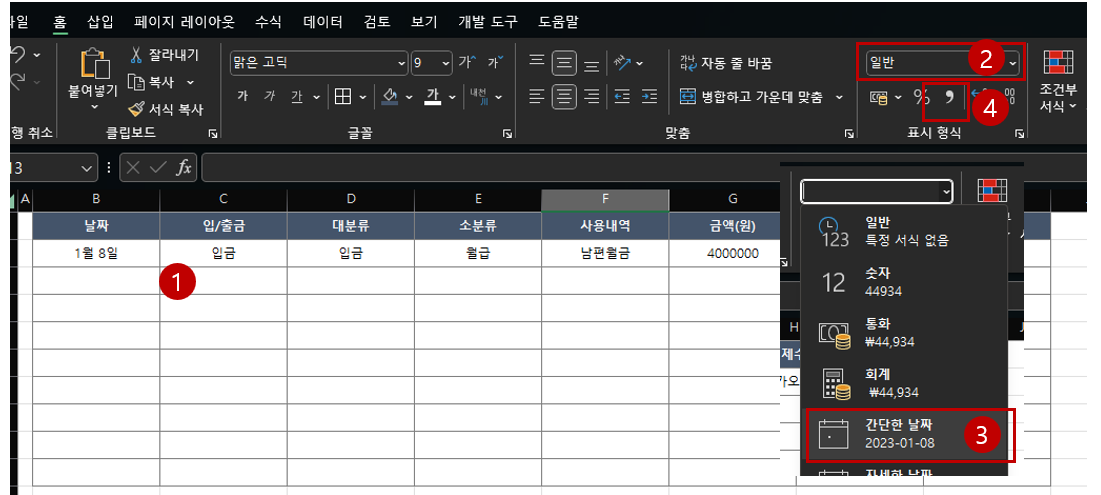Select Number (숫자) 44934 format

coord(906,282)
